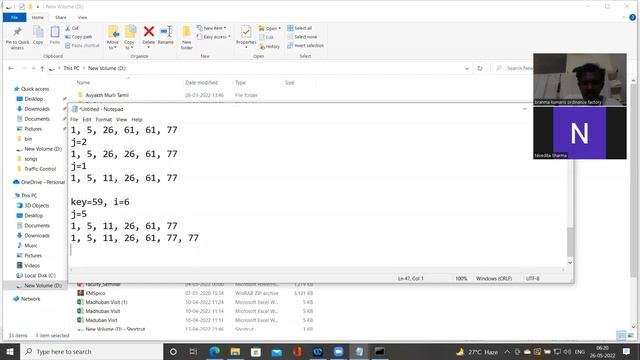The width and height of the screenshot is (640, 360).
Task: Click Copy path in Clipboard group
Action: click(78, 37)
